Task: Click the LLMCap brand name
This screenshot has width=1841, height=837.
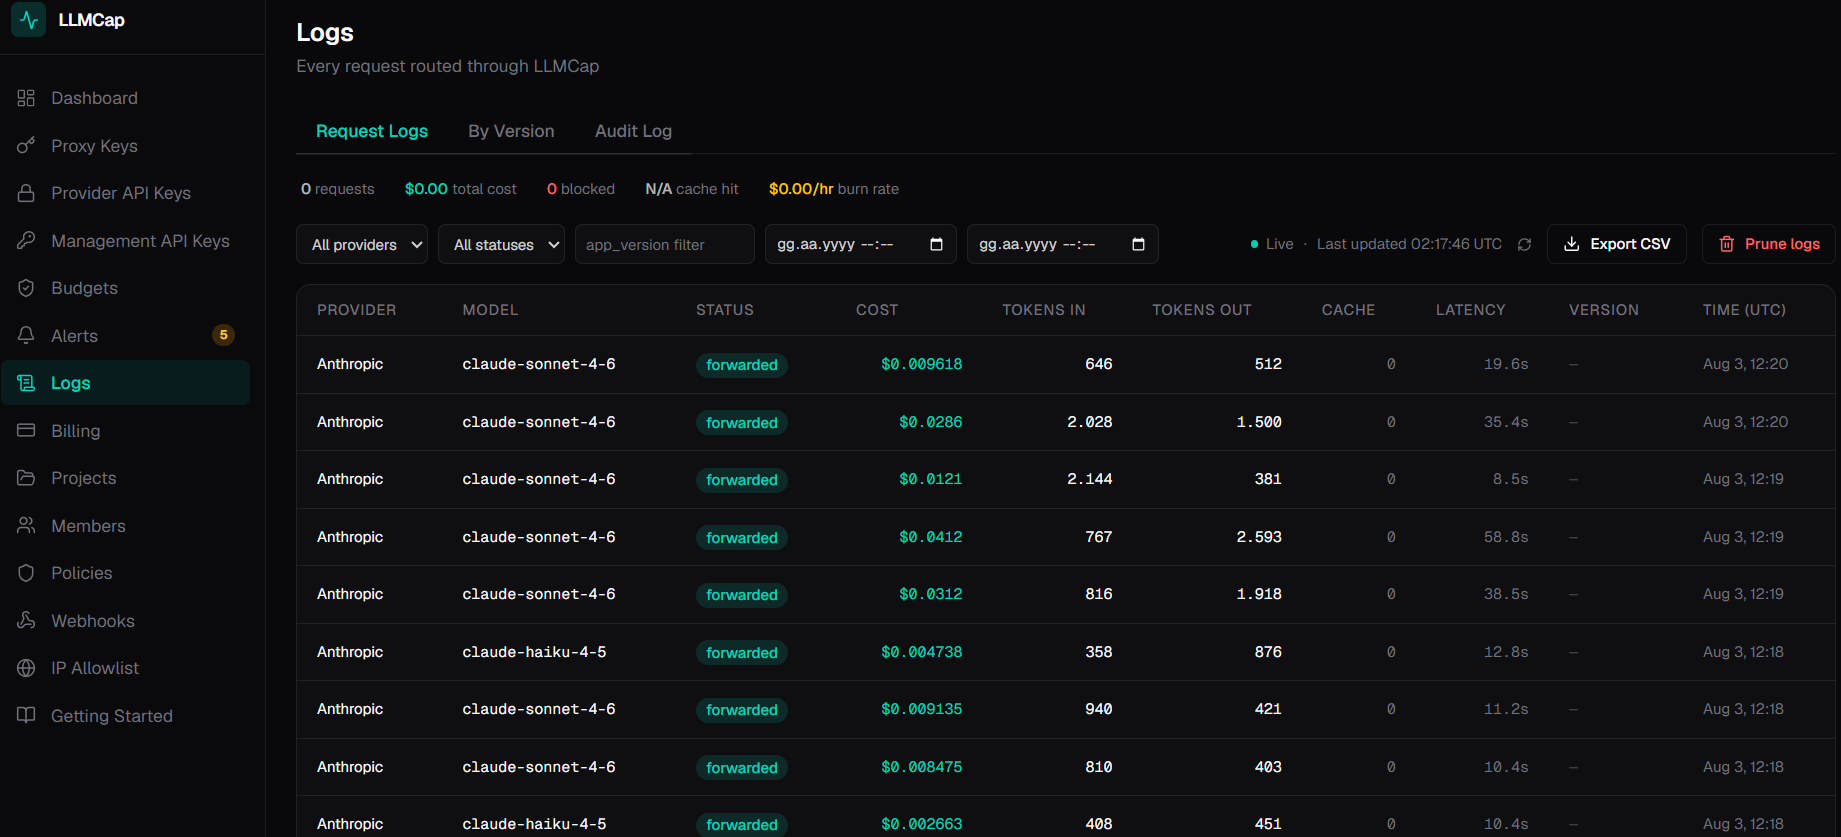Action: [92, 20]
